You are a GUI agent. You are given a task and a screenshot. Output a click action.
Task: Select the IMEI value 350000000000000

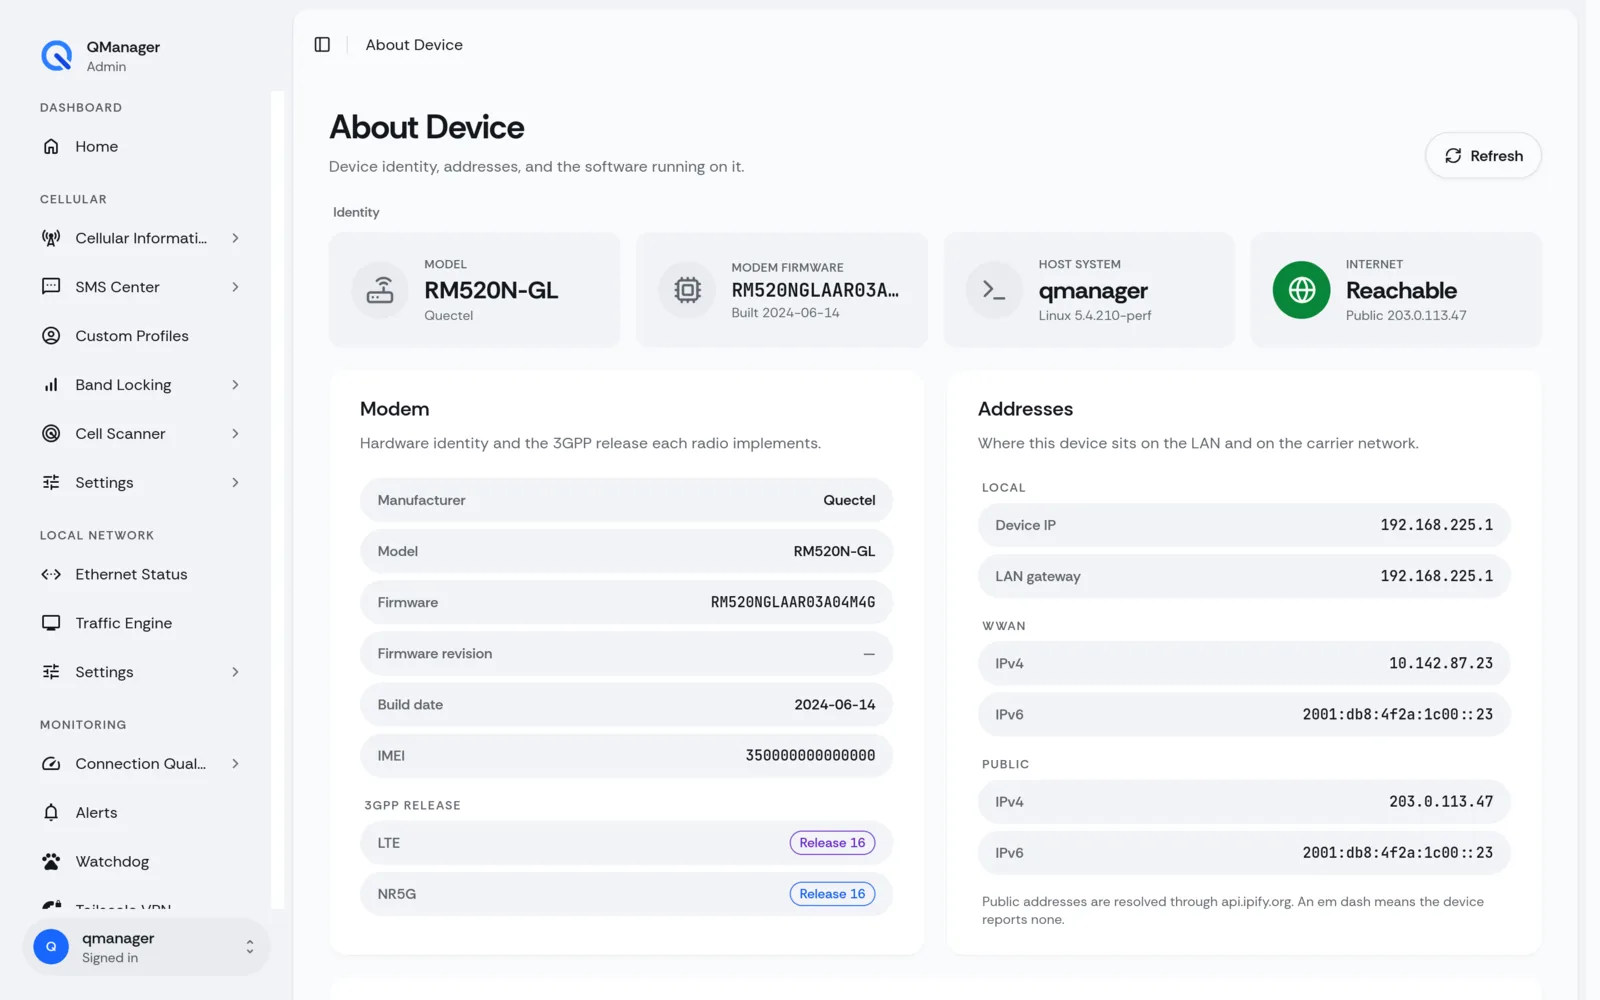click(x=810, y=756)
